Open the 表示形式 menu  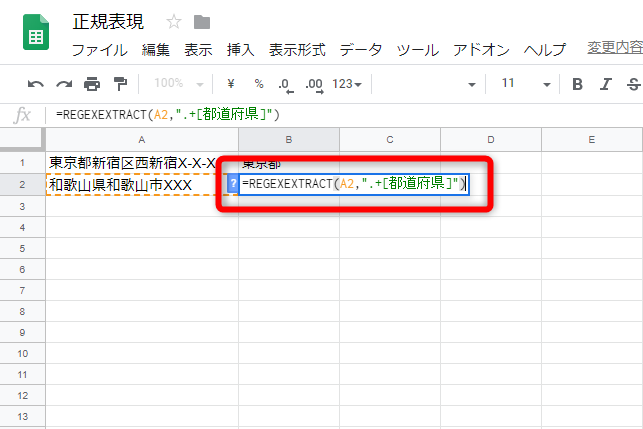point(297,50)
